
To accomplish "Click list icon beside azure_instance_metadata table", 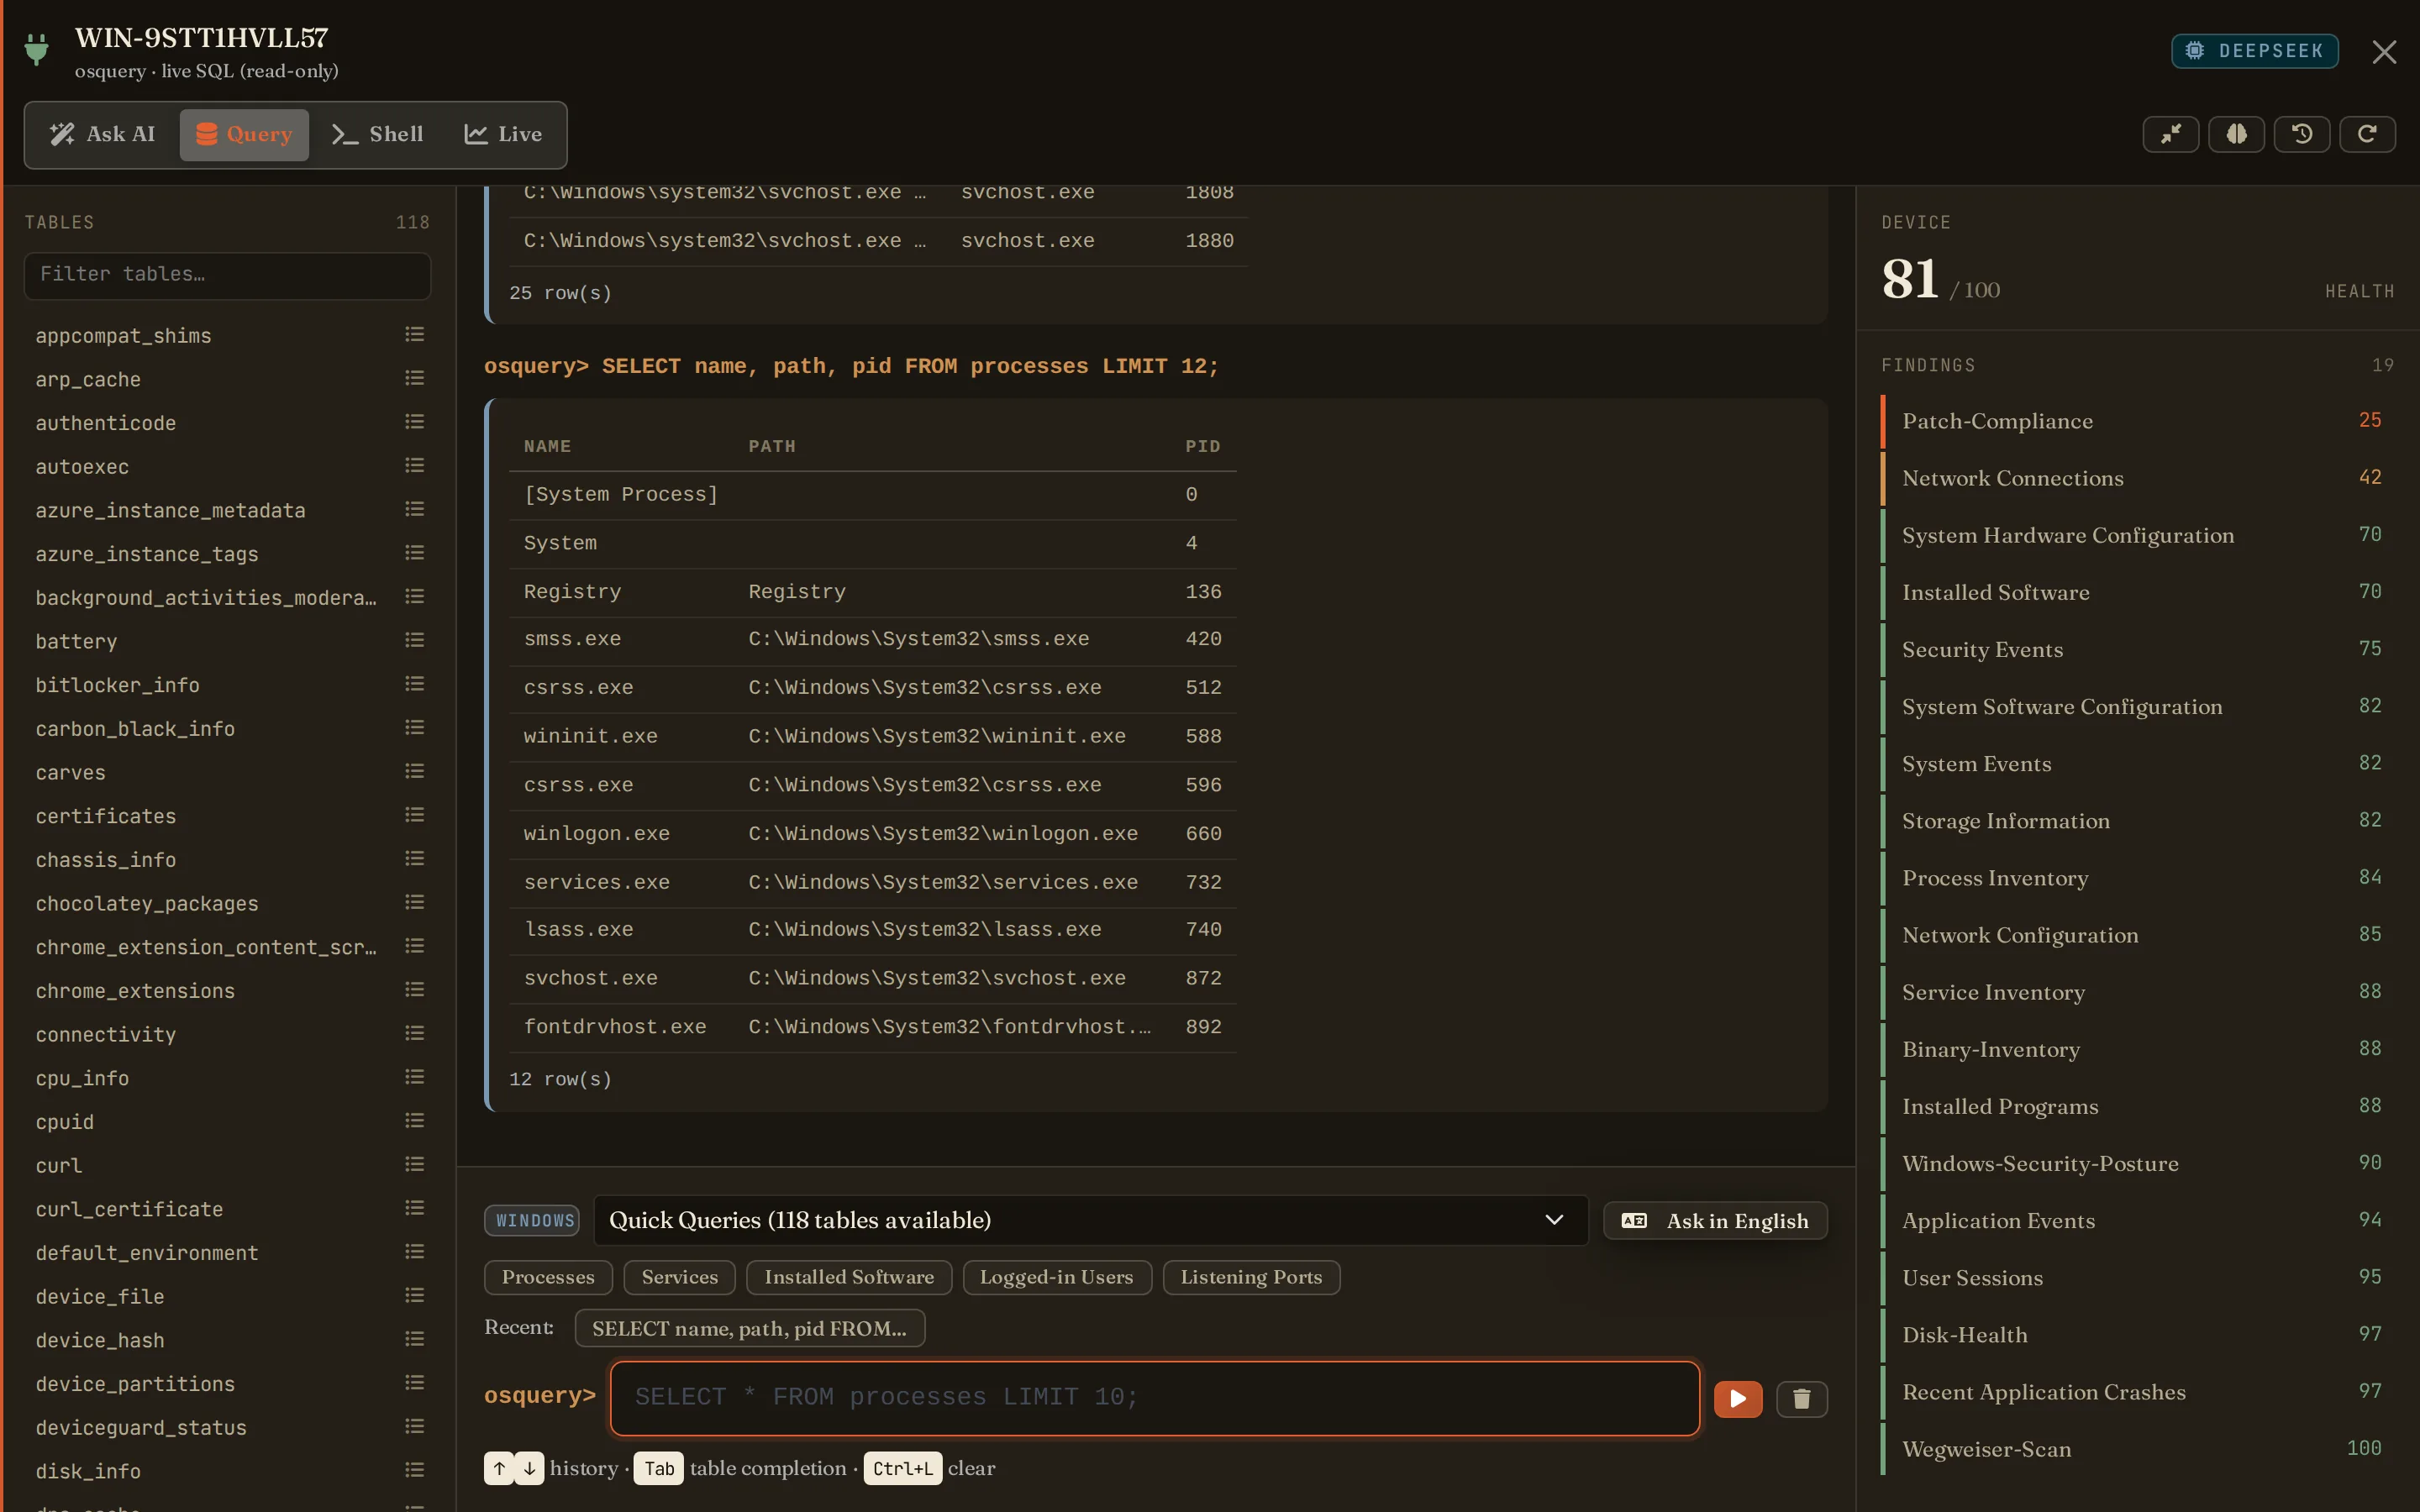I will (414, 510).
